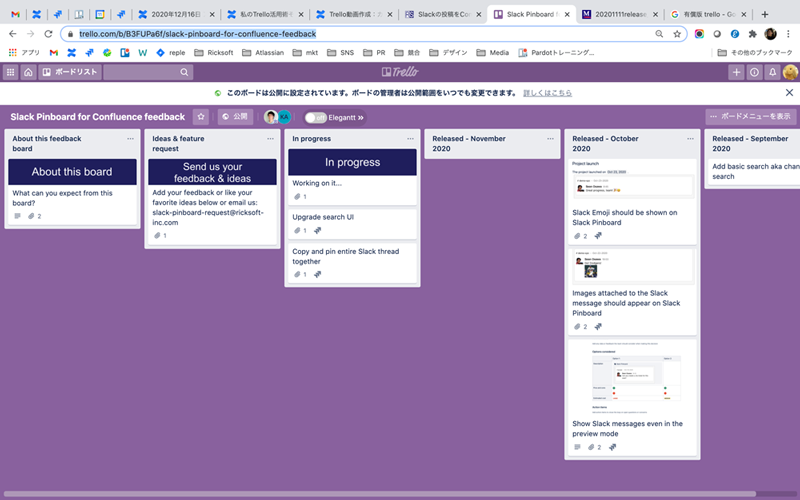Click Jira icon on Slack Emoji card
Screen dimensions: 800x500
pyautogui.click(x=598, y=236)
